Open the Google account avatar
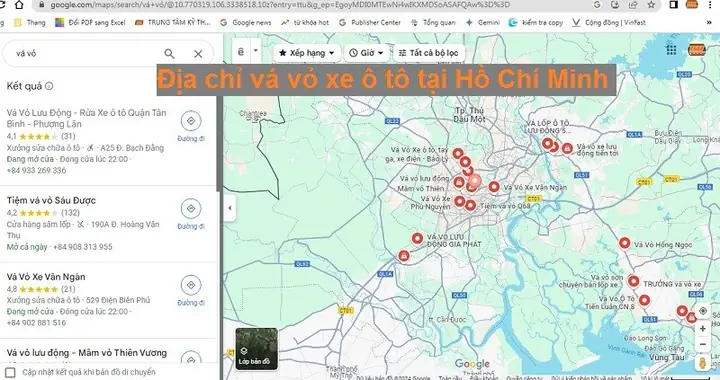The image size is (720, 380). coord(697,50)
